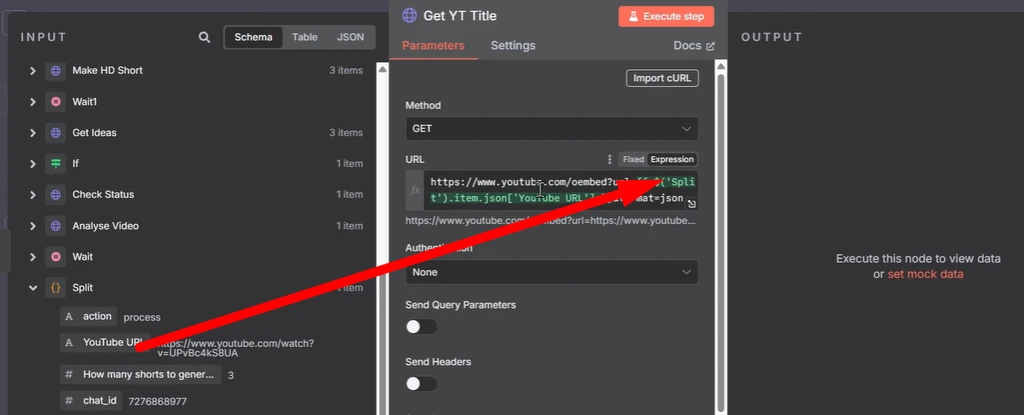The width and height of the screenshot is (1024, 415).
Task: Click the Get YT Title node name
Action: coord(460,16)
